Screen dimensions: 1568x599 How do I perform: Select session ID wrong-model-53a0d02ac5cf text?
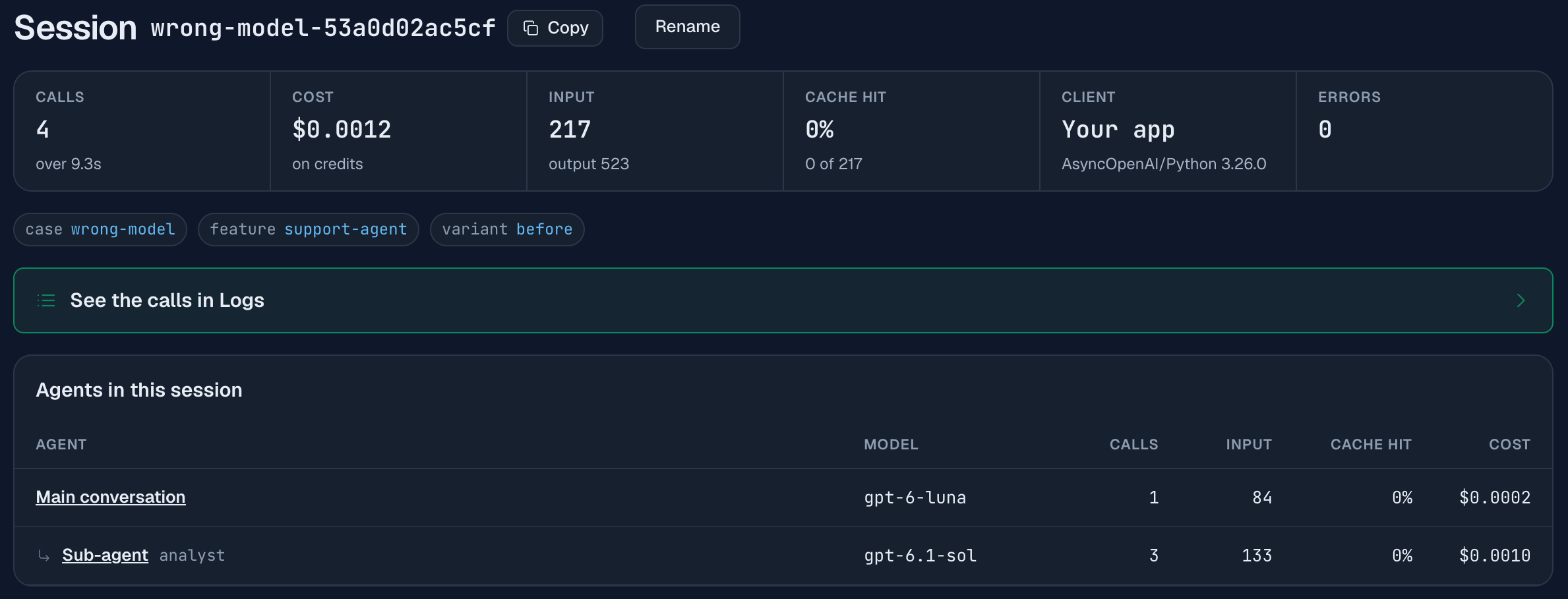pyautogui.click(x=323, y=28)
